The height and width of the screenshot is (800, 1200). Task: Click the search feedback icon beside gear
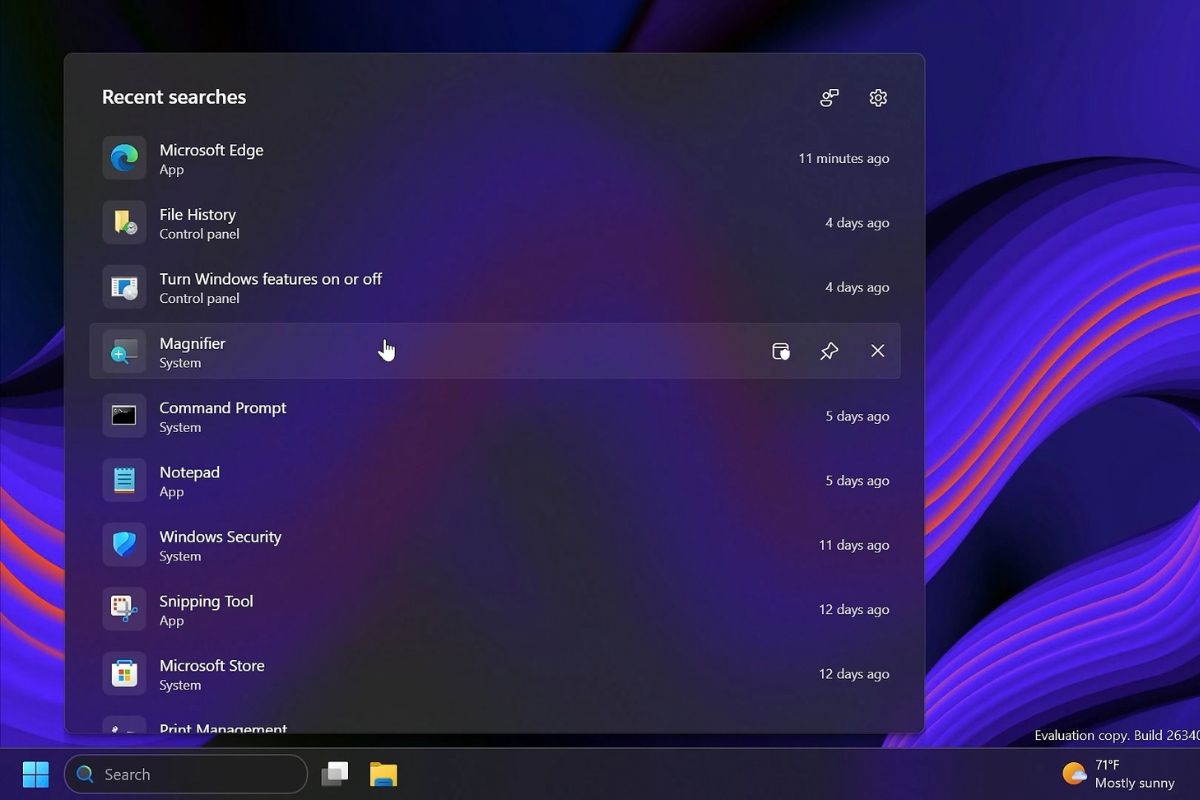coord(829,97)
